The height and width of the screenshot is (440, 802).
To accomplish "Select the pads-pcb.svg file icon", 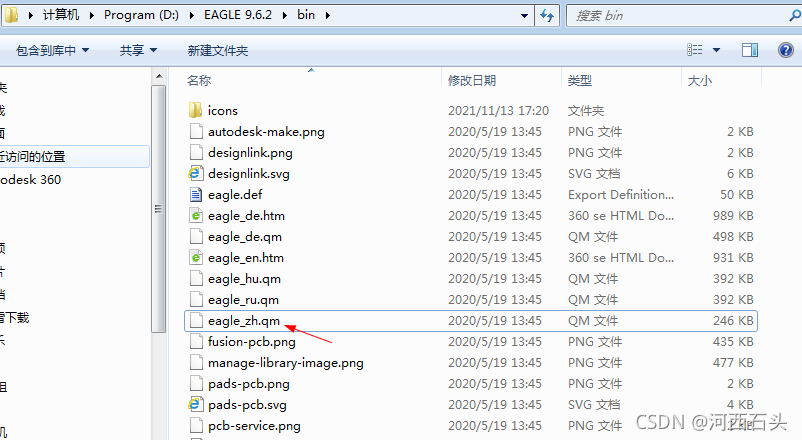I will [x=195, y=404].
